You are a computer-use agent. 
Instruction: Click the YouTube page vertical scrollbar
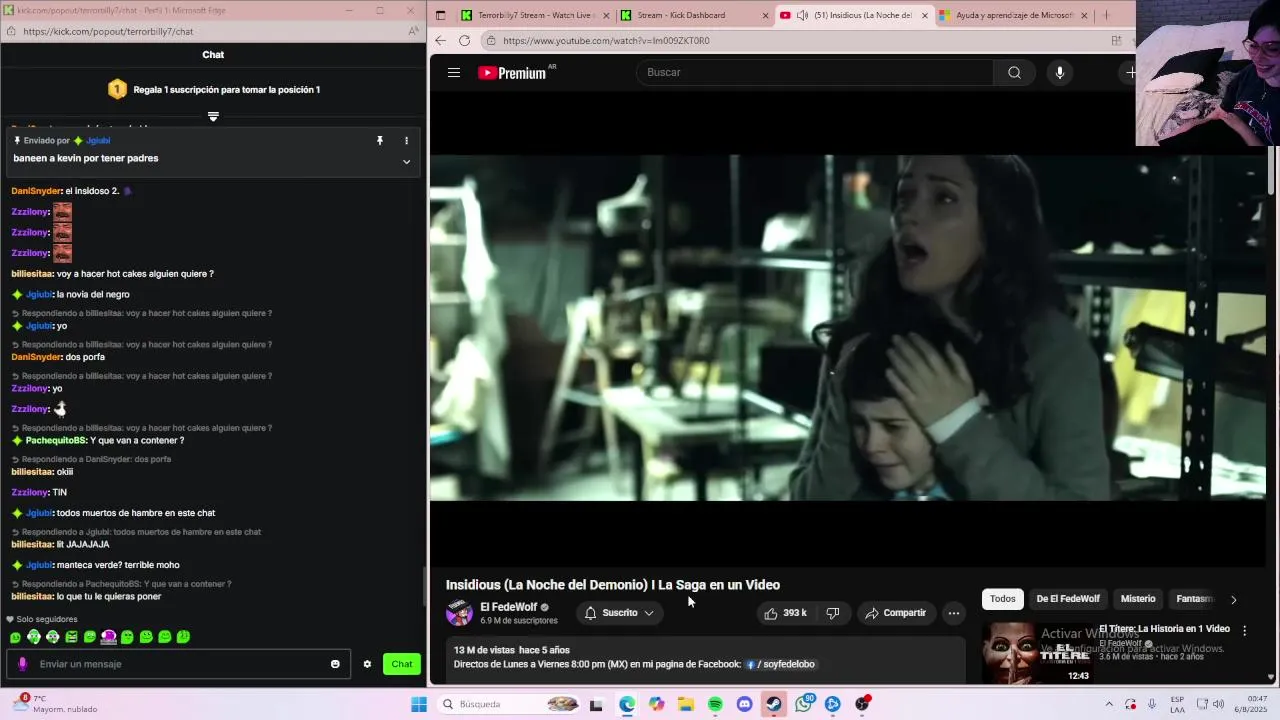pos(1272,170)
